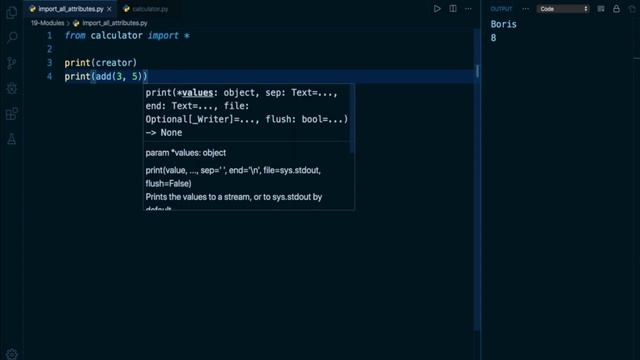
Task: Click the signature hint popup scrollbar
Action: (352, 118)
